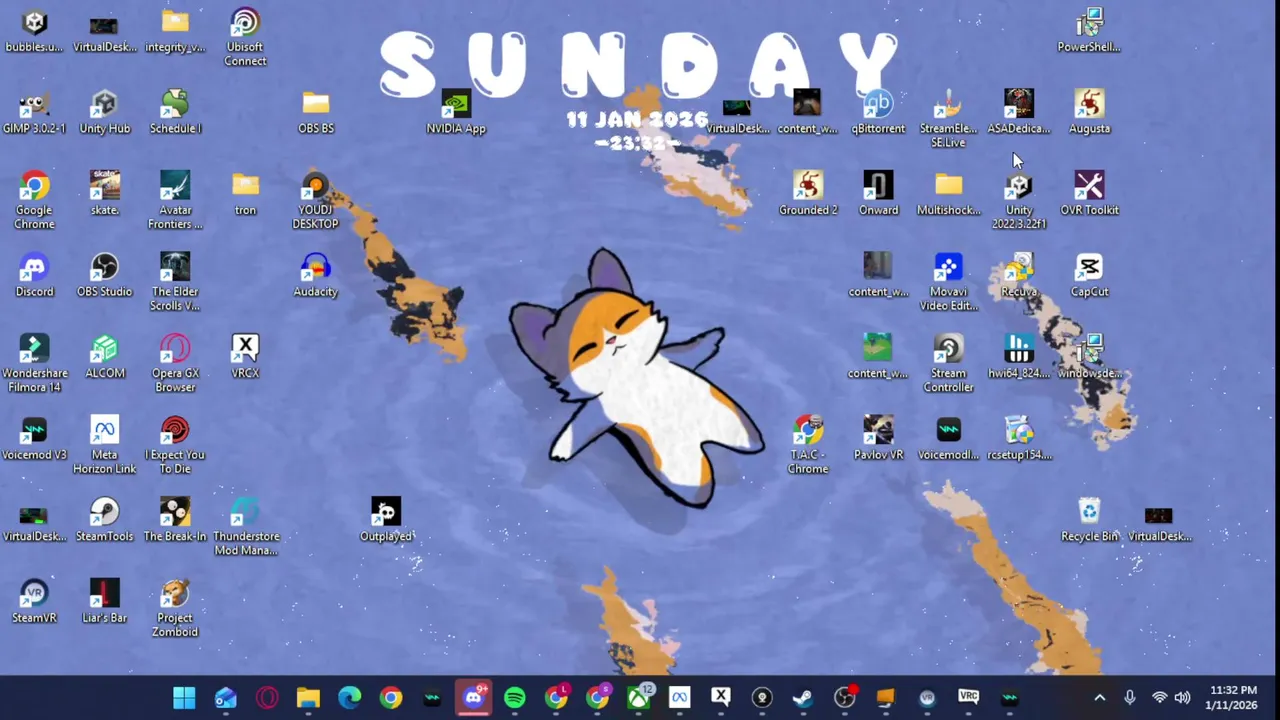Select the skate. game shortcut
1280x720 pixels.
coord(104,193)
